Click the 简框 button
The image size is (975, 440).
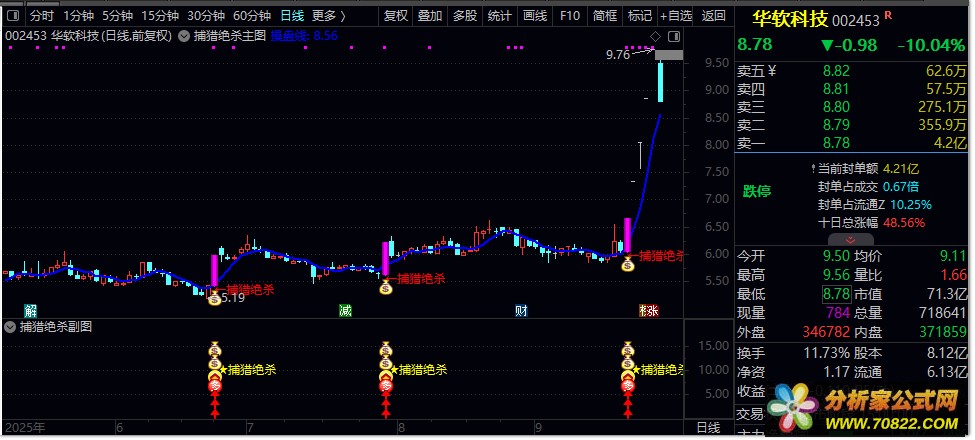coord(605,16)
